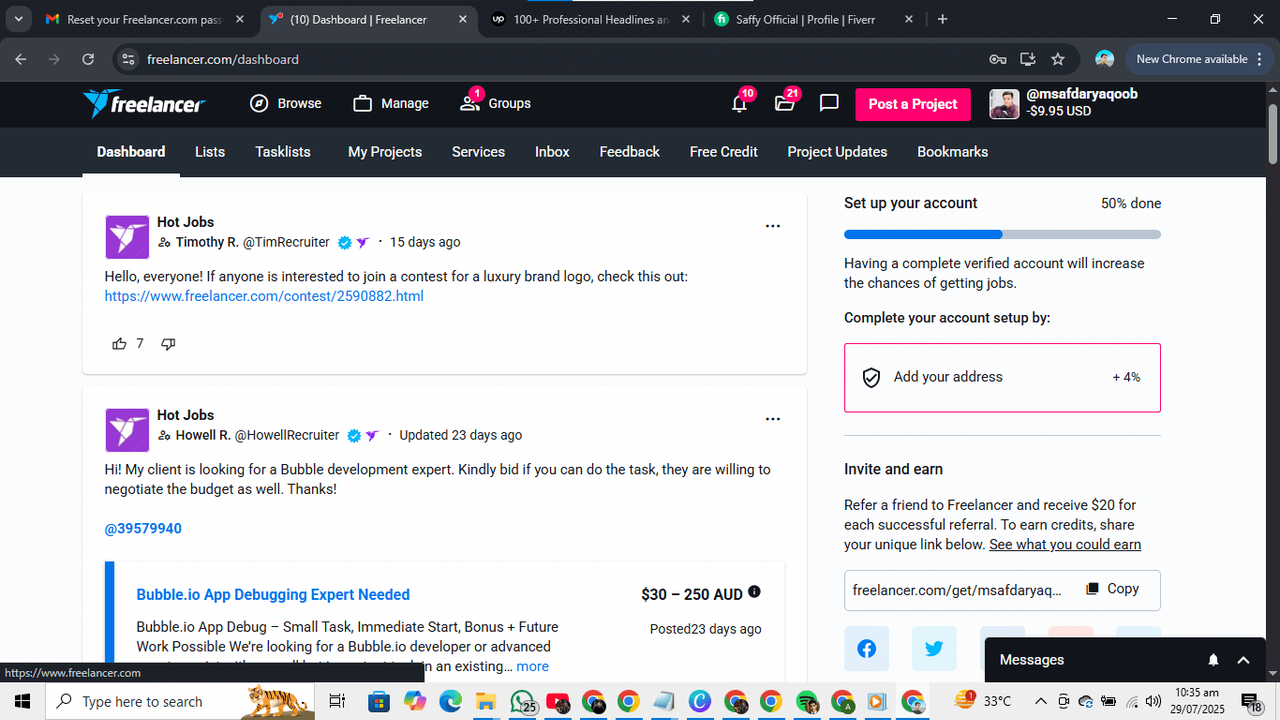
Task: Open the Groups menu in header
Action: [495, 103]
